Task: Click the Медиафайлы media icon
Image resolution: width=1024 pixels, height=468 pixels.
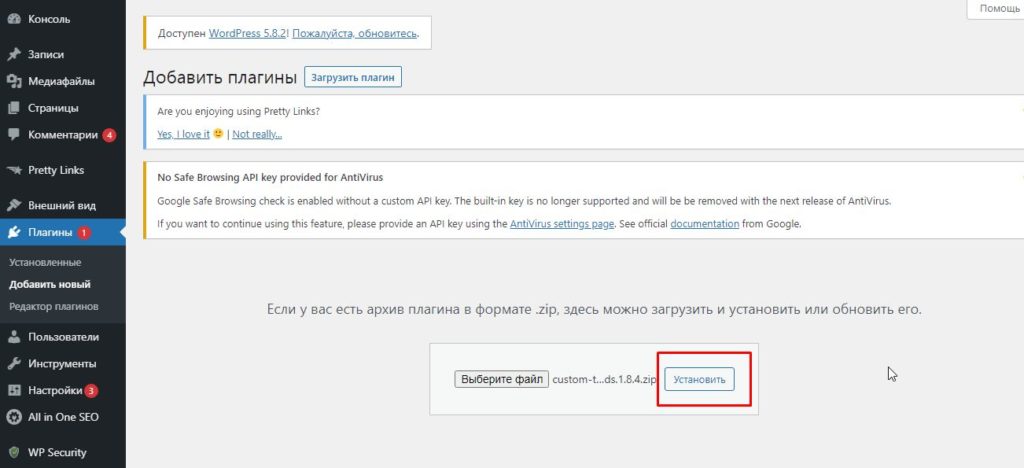Action: point(14,81)
